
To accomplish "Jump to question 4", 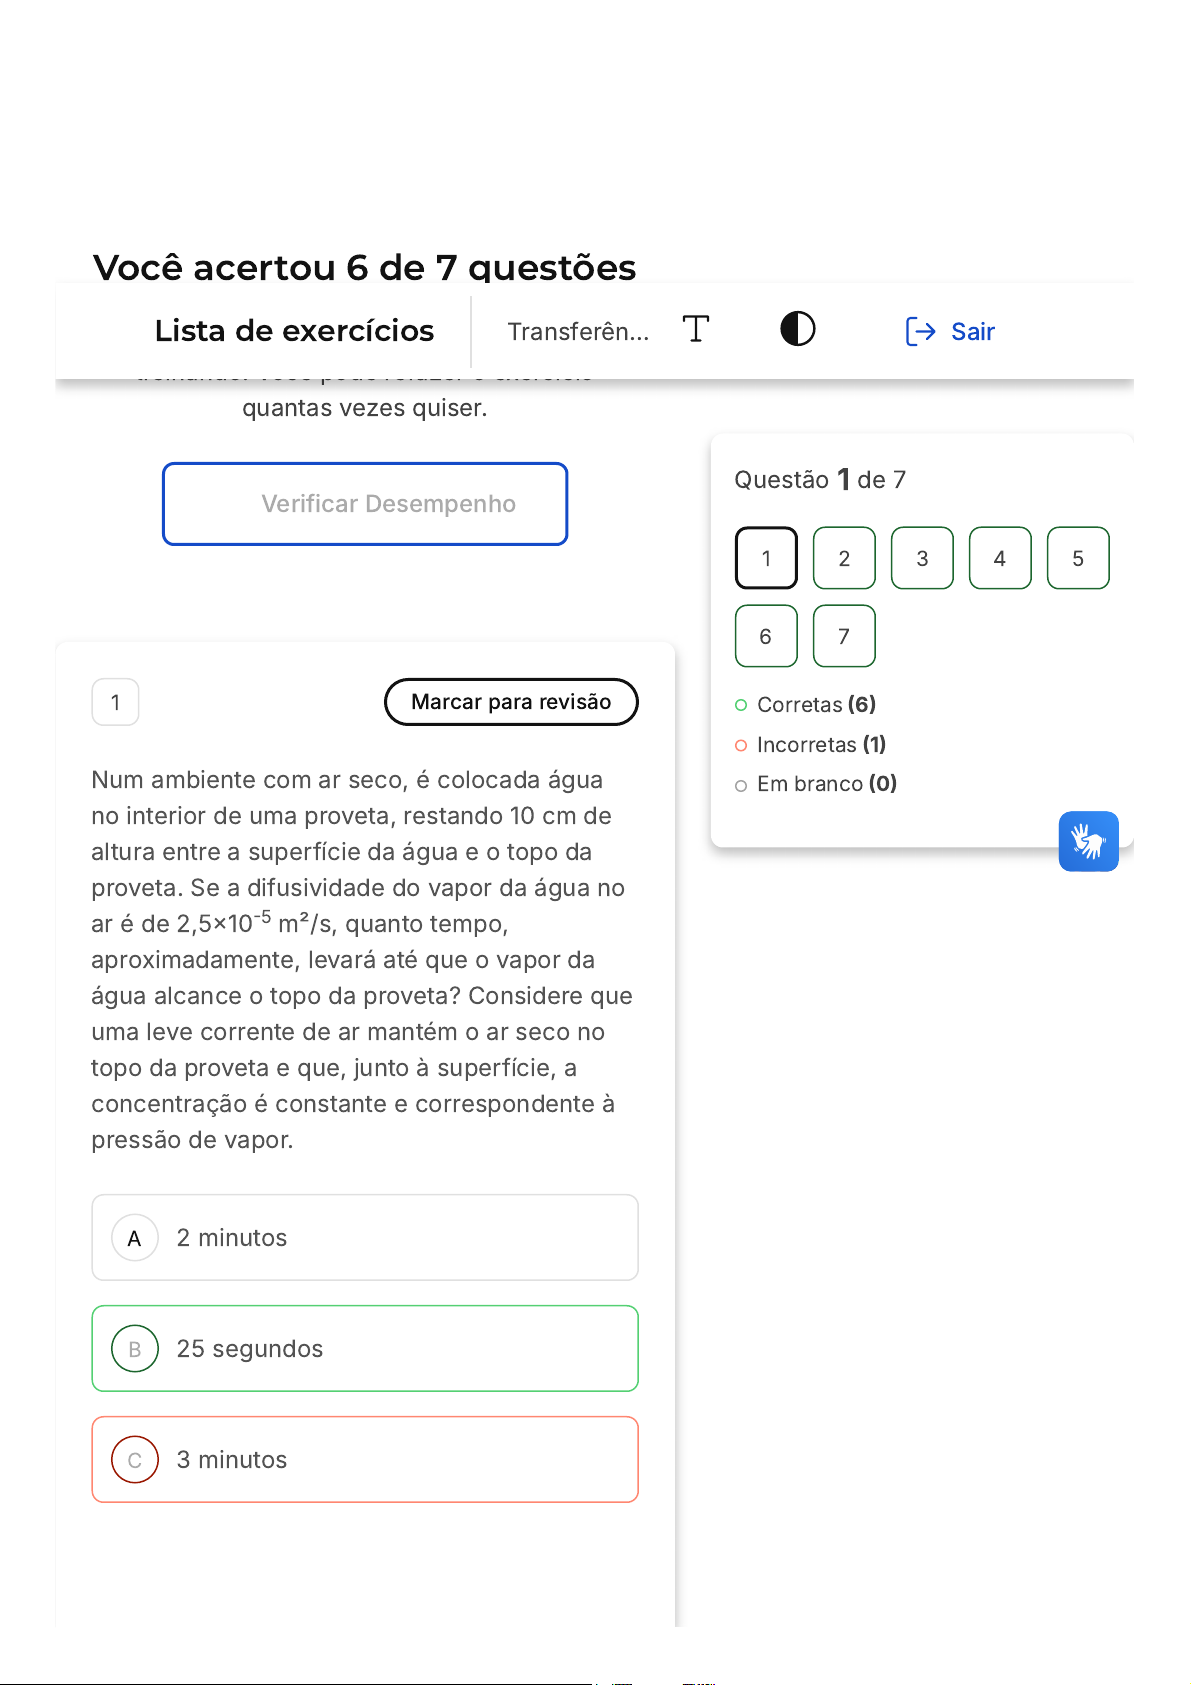I will click(x=1000, y=558).
